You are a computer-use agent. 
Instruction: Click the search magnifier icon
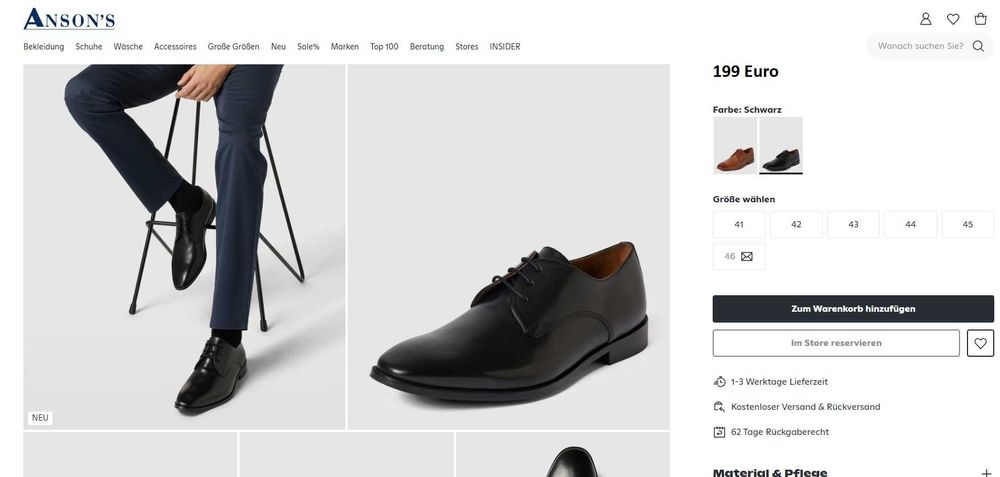(x=979, y=46)
